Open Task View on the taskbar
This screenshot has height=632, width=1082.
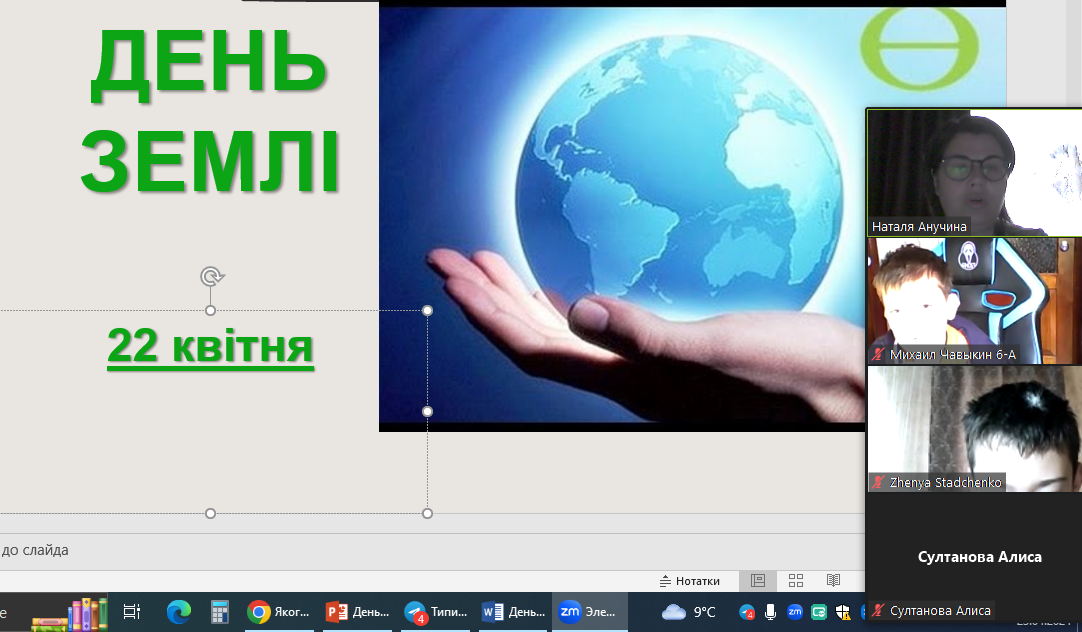[131, 611]
